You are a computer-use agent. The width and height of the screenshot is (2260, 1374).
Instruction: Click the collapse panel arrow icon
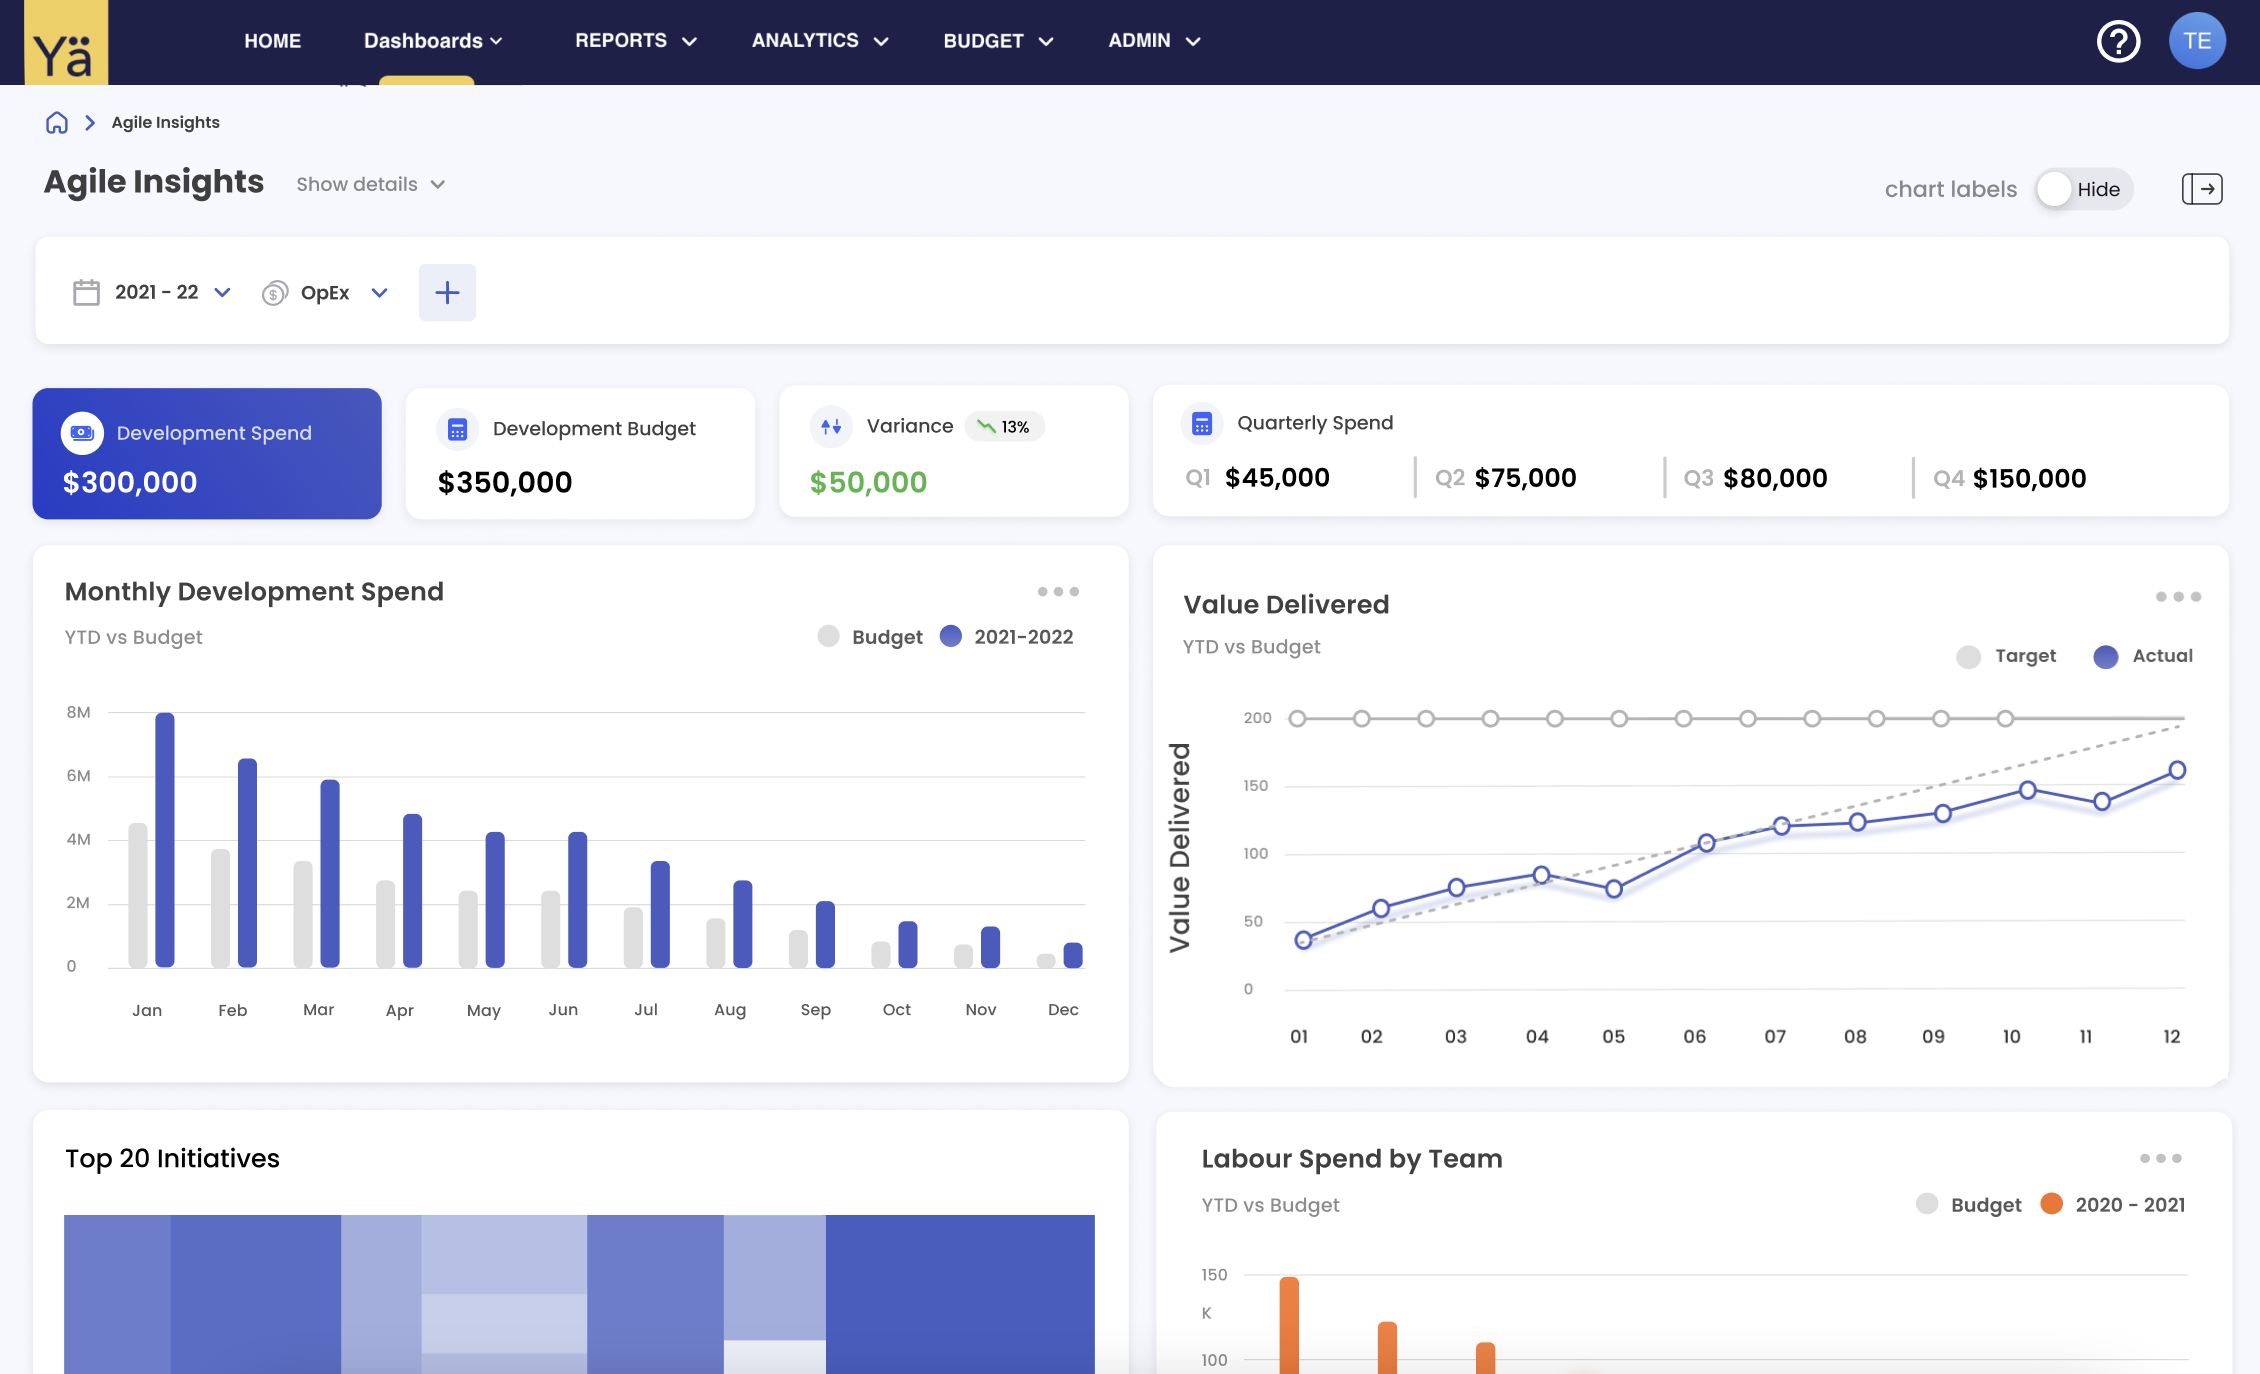click(2202, 189)
